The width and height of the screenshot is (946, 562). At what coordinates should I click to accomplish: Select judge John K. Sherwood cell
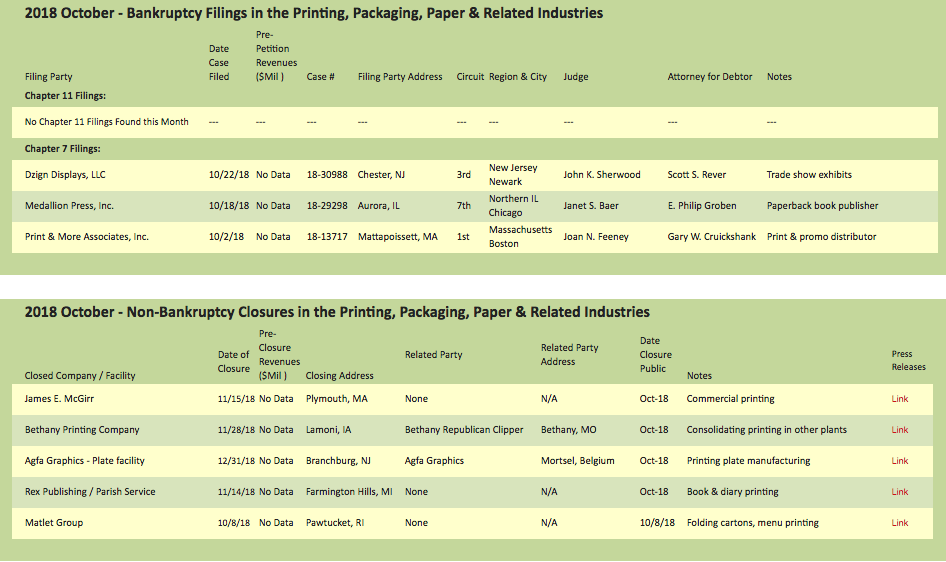(602, 175)
